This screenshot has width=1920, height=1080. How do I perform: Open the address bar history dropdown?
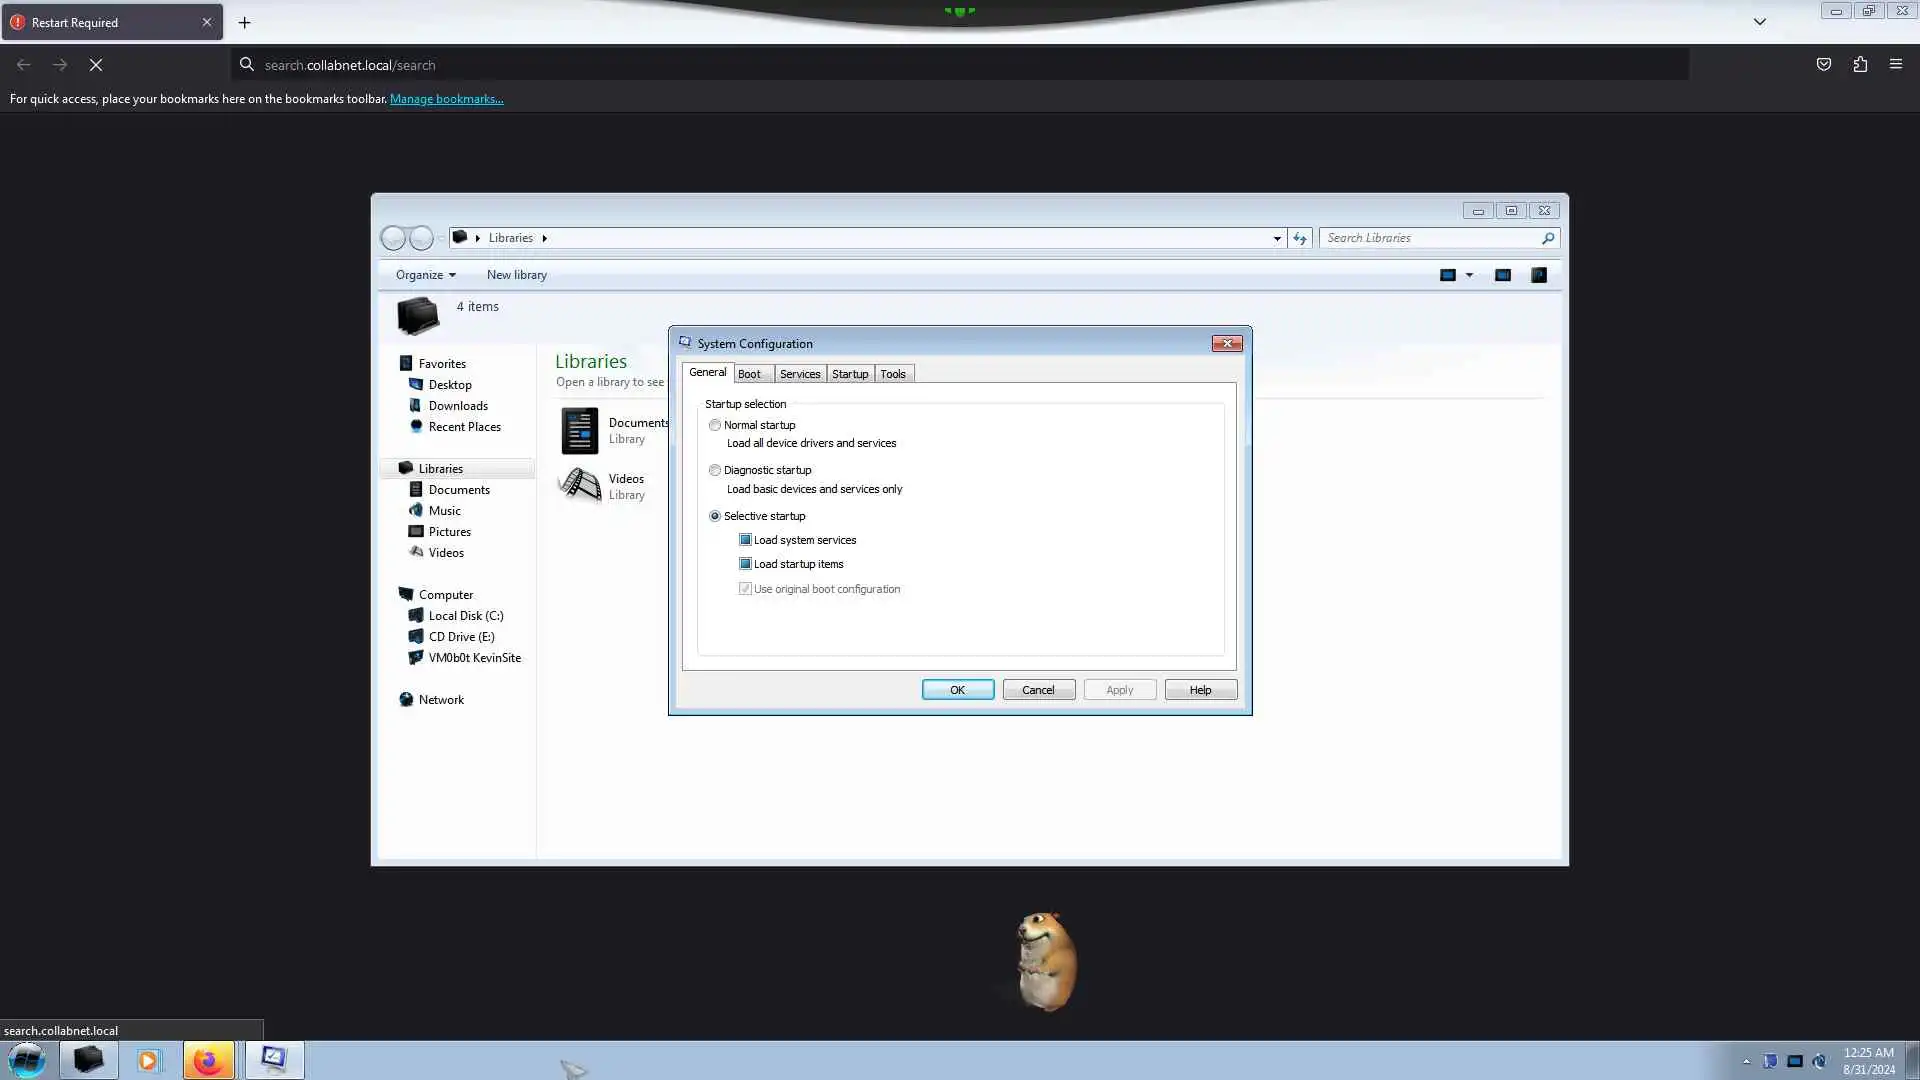[x=1277, y=238]
